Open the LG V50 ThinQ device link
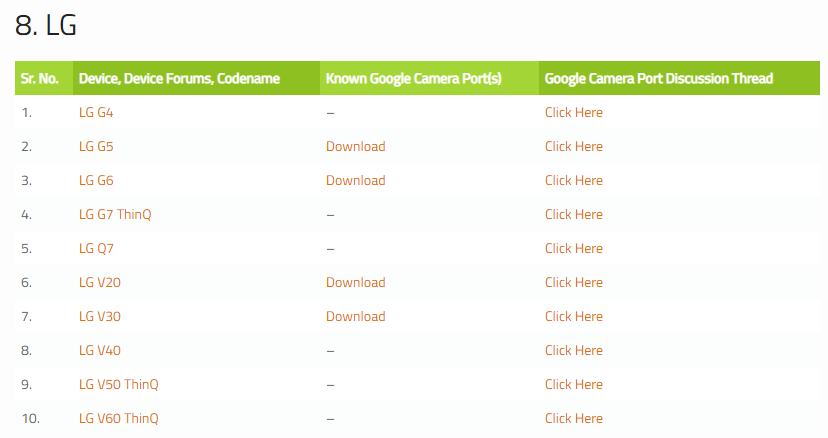Image resolution: width=828 pixels, height=438 pixels. click(119, 384)
